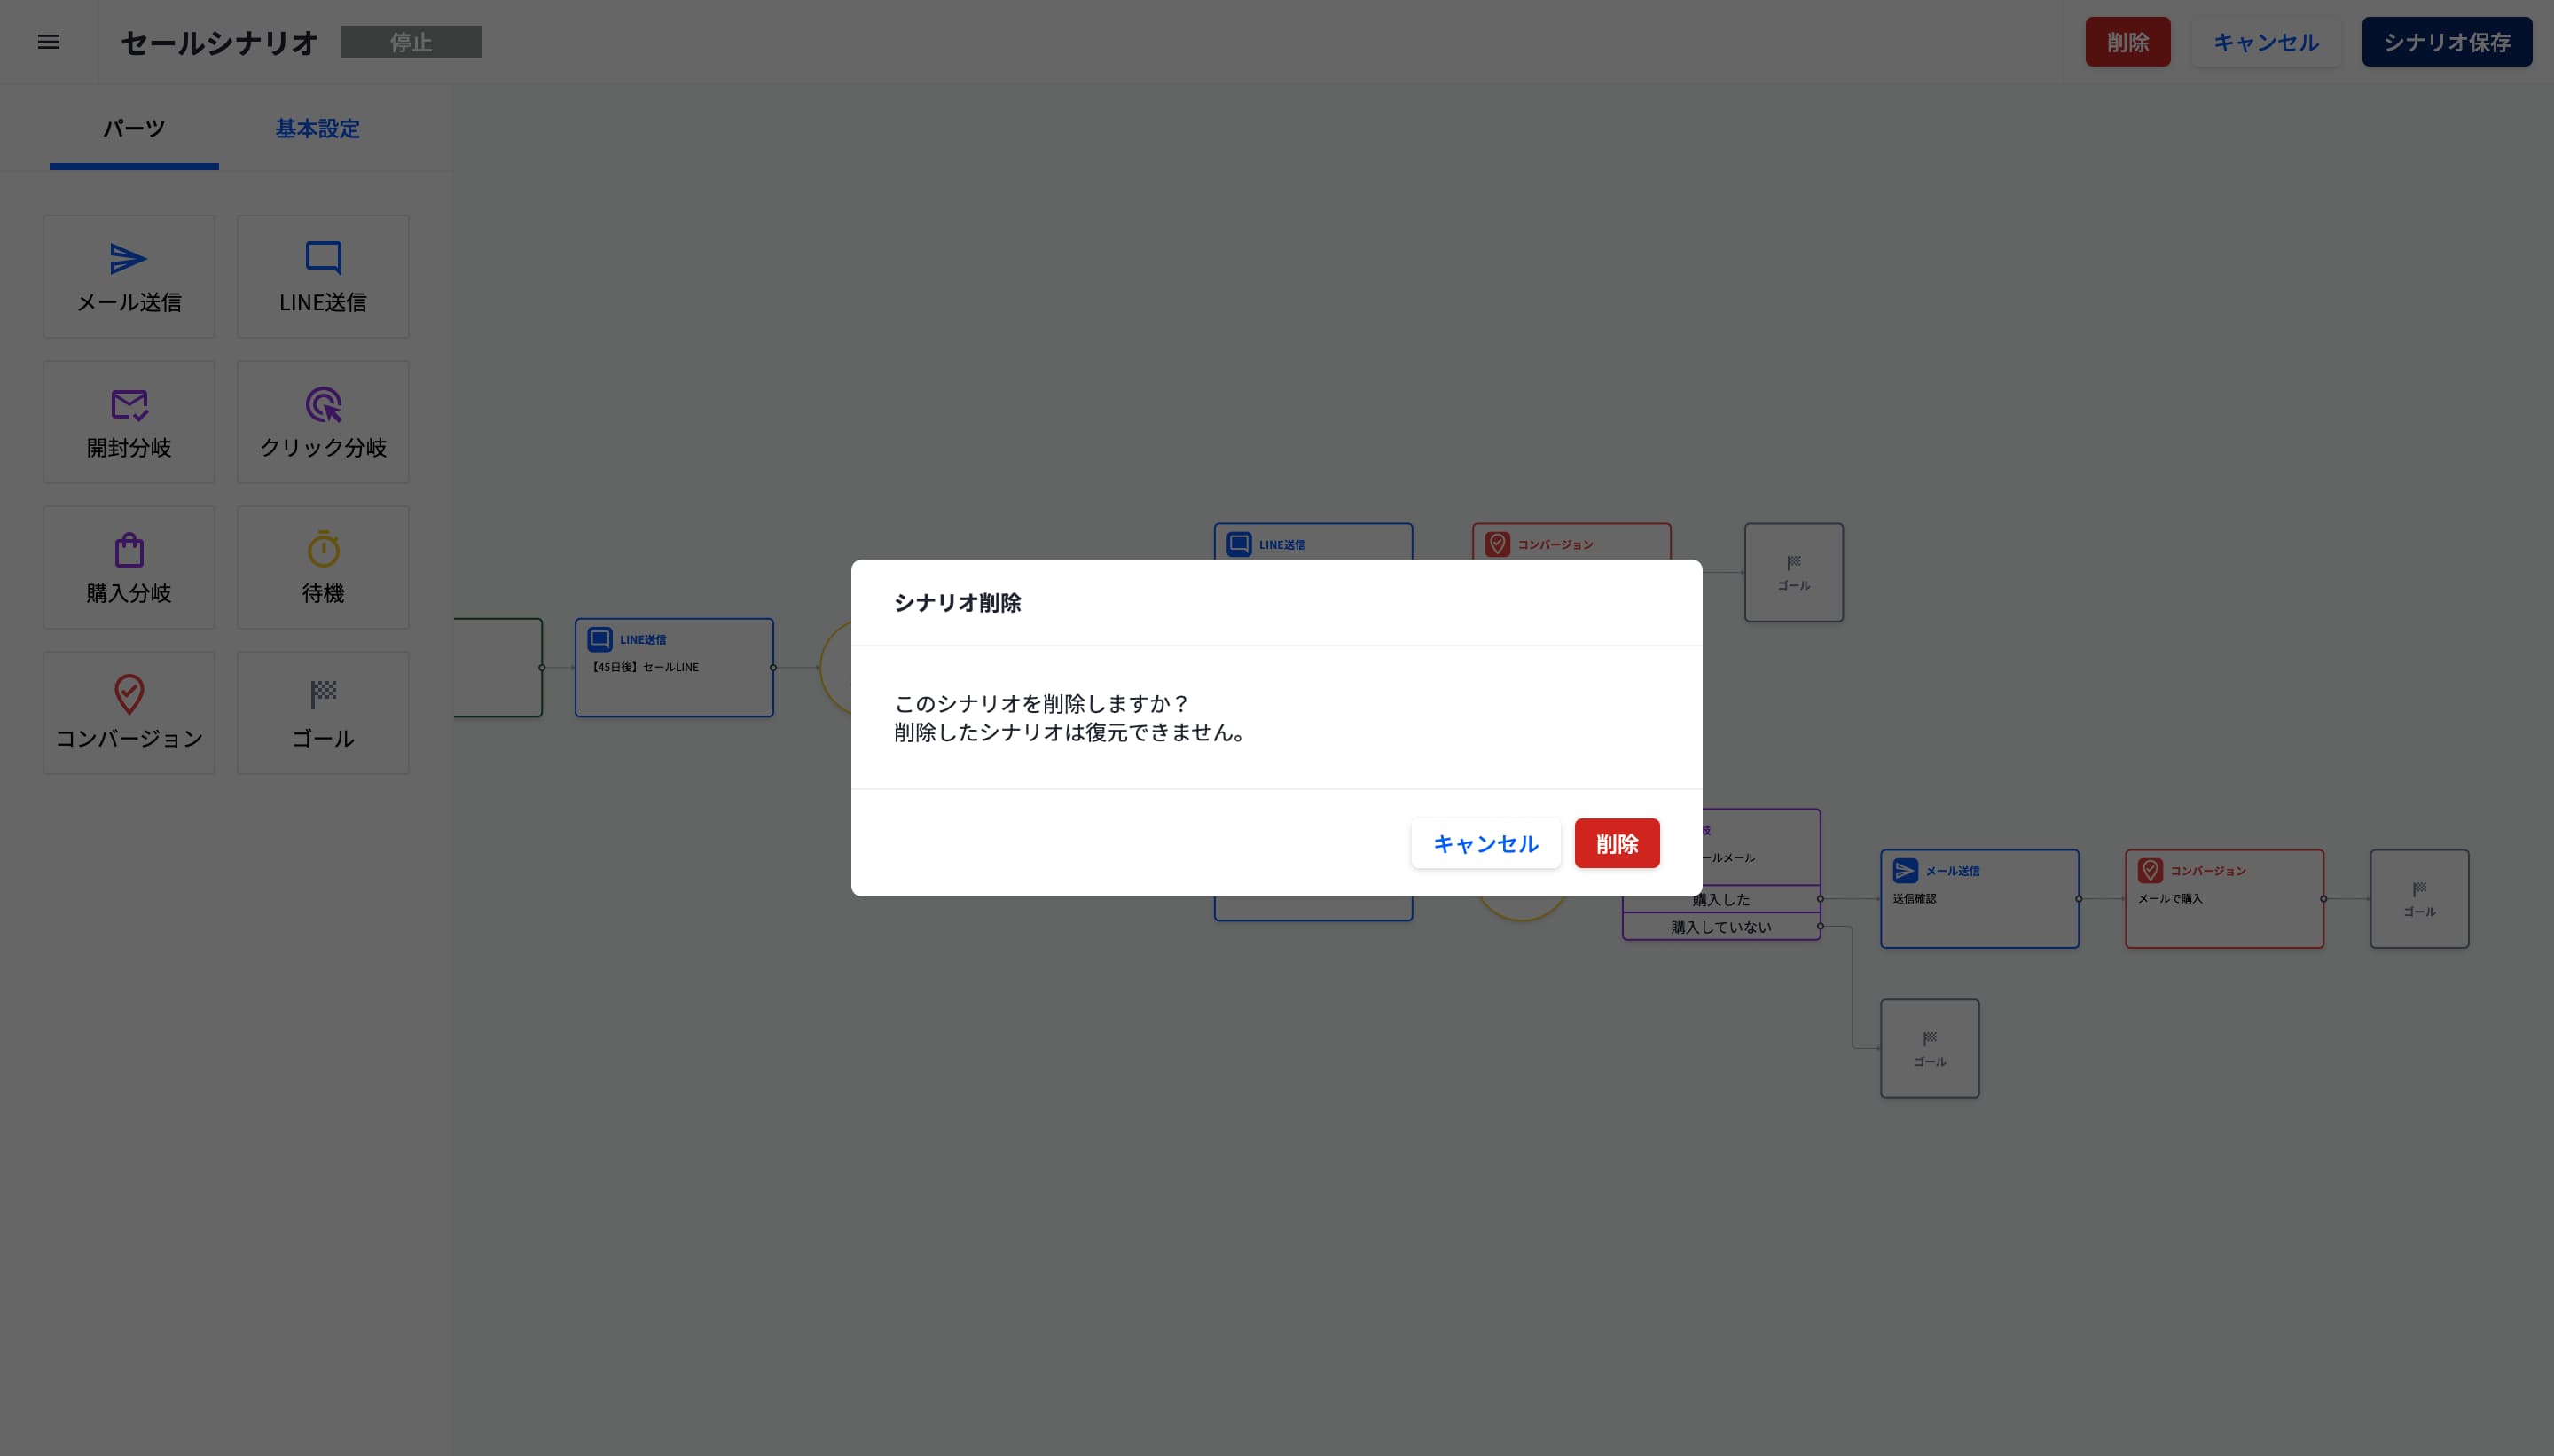
Task: Switch to the 基本設定 tab
Action: tap(317, 128)
